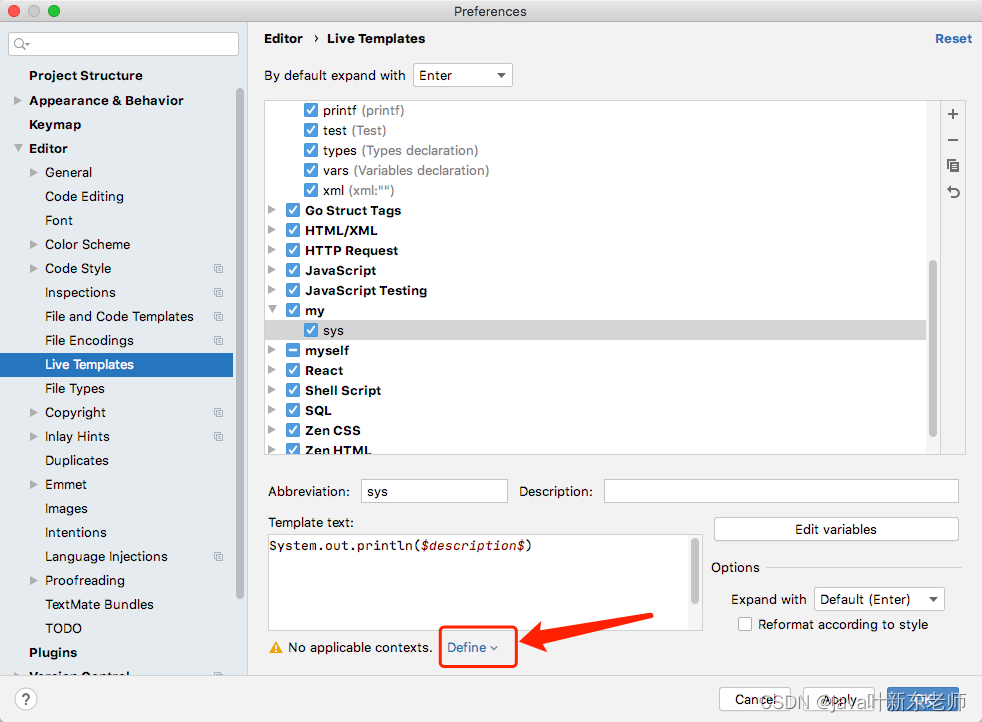Collapse the Editor section in sidebar

coord(18,148)
